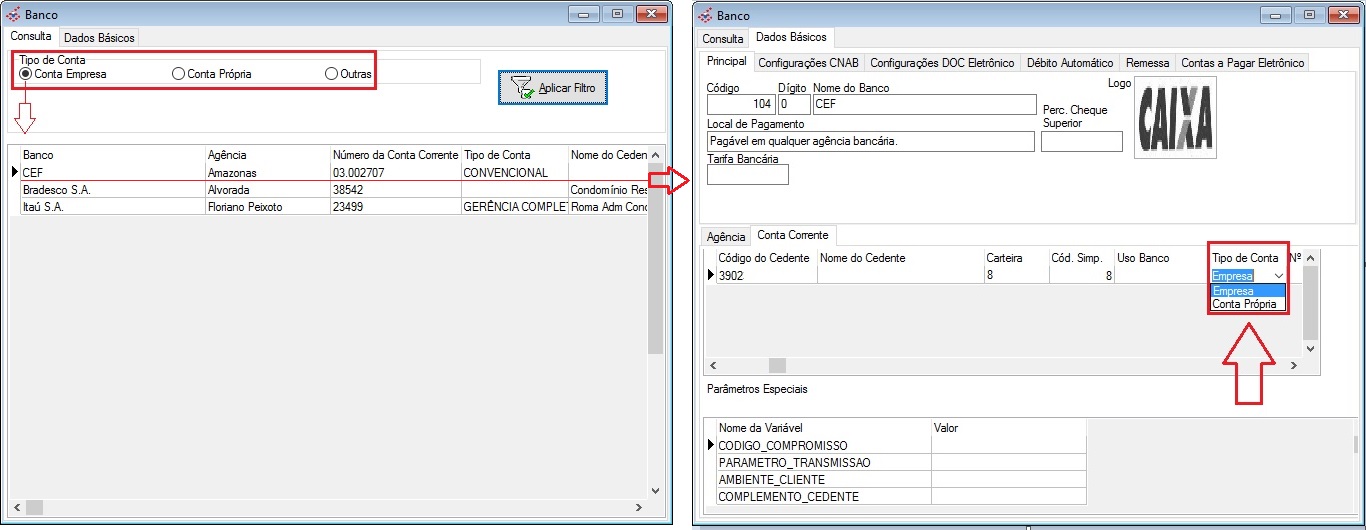Click the Banco app icon in right title bar
The image size is (1366, 530).
(x=704, y=15)
